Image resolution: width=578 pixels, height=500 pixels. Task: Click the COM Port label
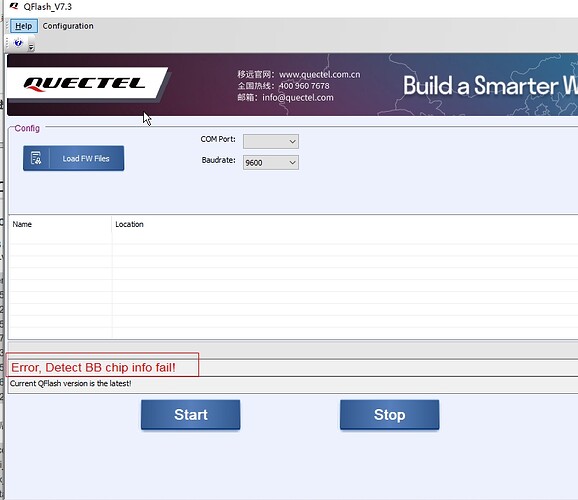pyautogui.click(x=218, y=139)
